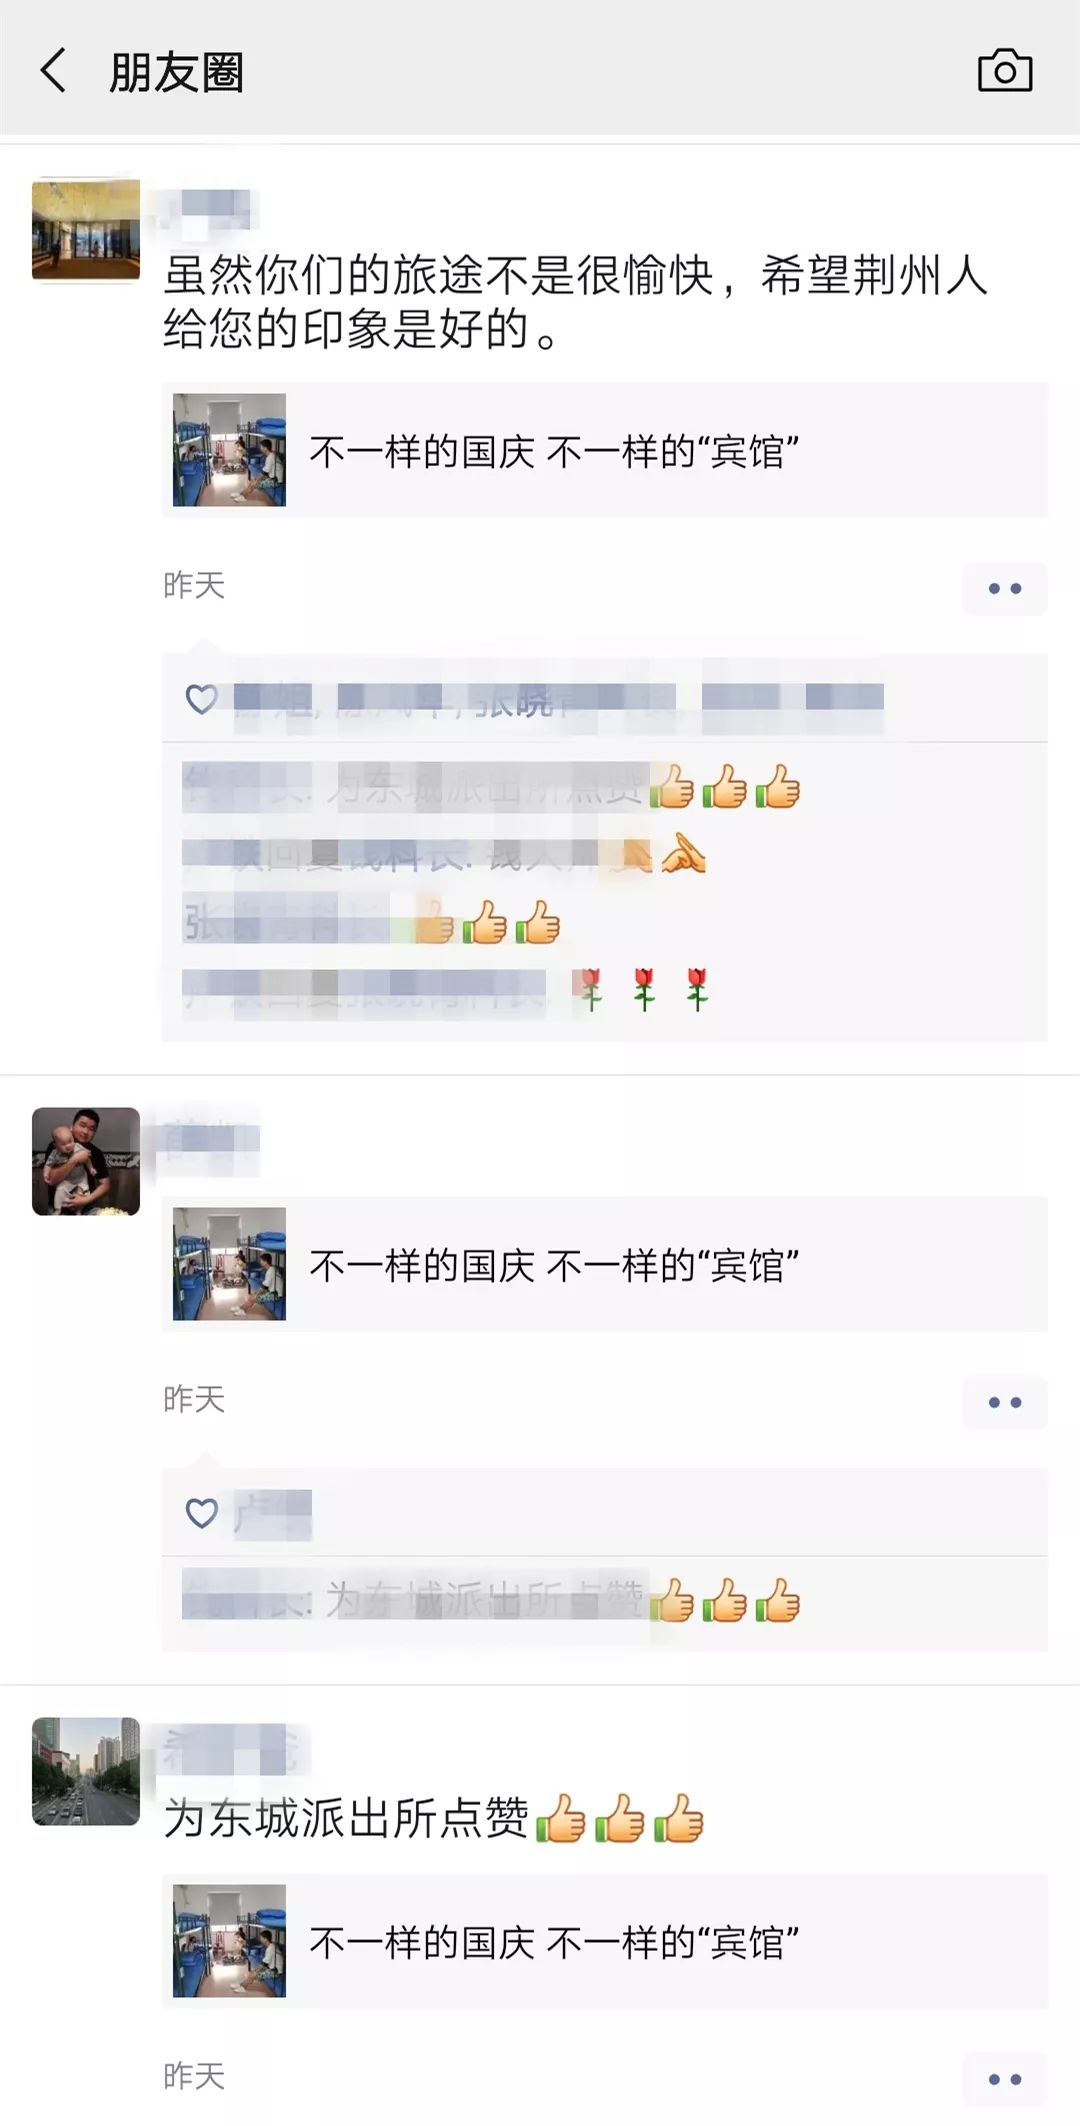Image resolution: width=1080 pixels, height=2126 pixels.
Task: Open the second post's shared article link
Action: (605, 1264)
